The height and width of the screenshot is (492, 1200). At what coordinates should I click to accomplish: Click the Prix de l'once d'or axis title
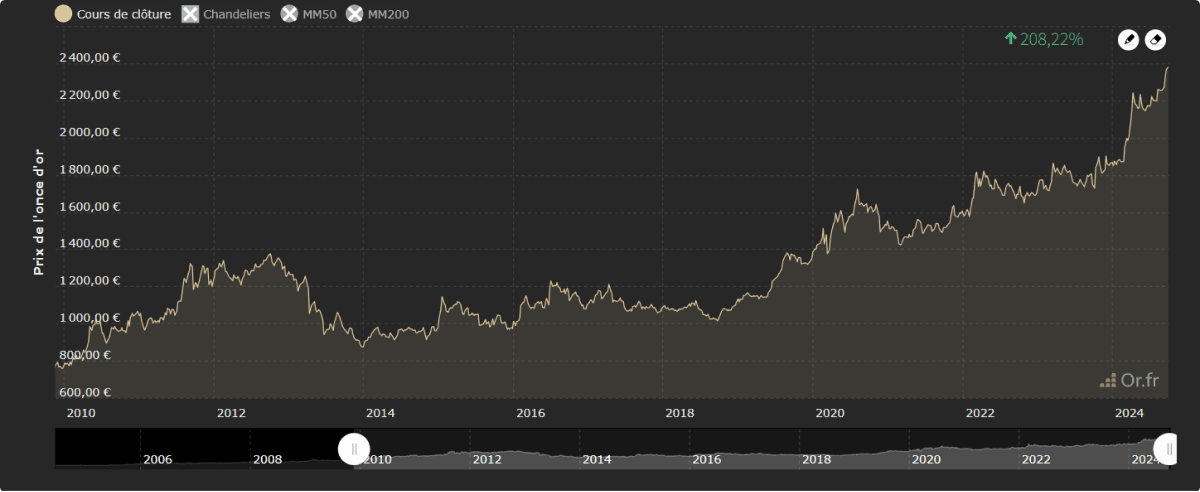[39, 211]
